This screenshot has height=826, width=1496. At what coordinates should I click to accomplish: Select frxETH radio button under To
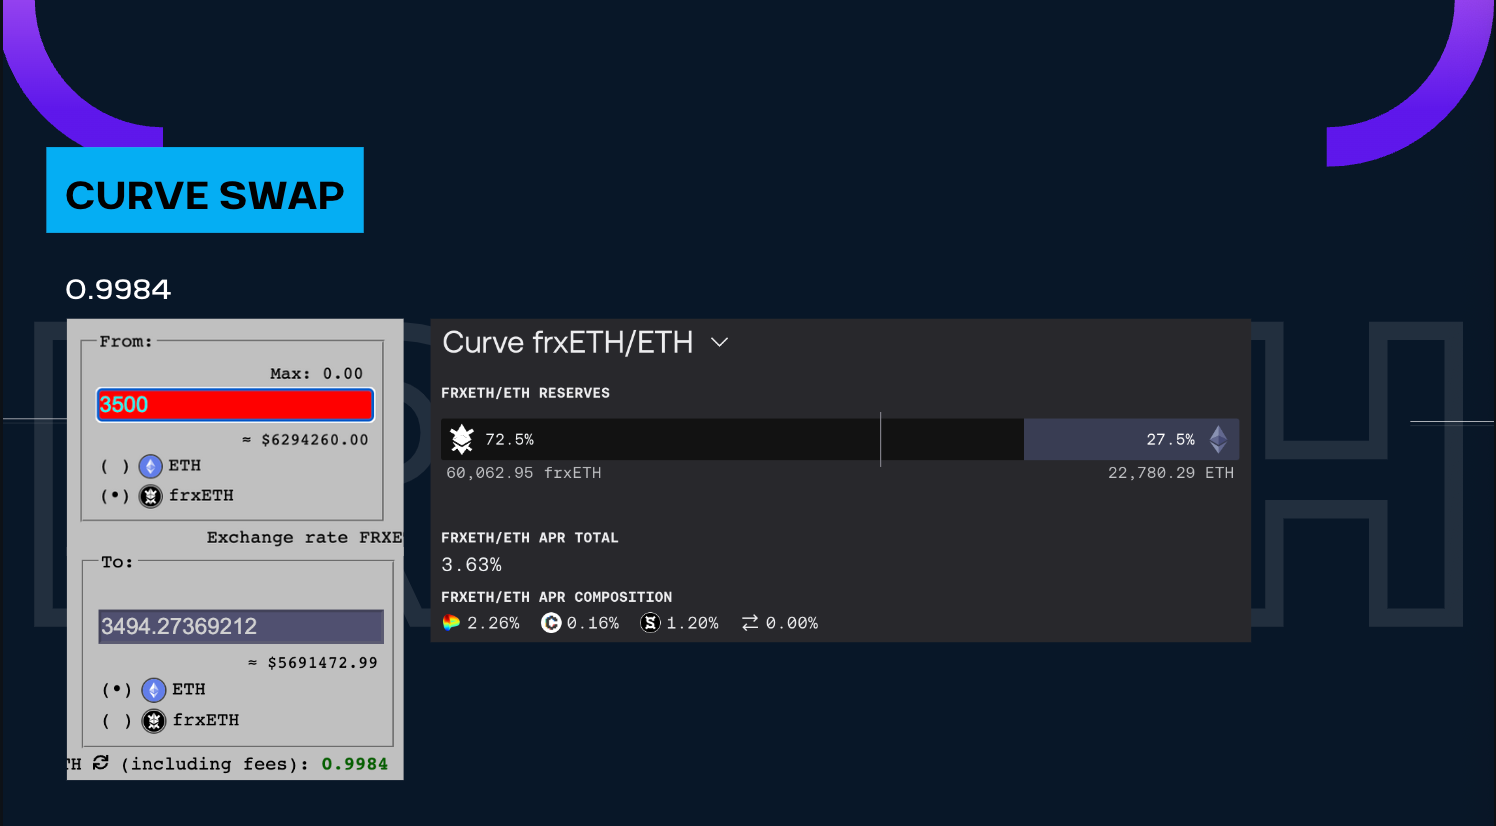[117, 720]
